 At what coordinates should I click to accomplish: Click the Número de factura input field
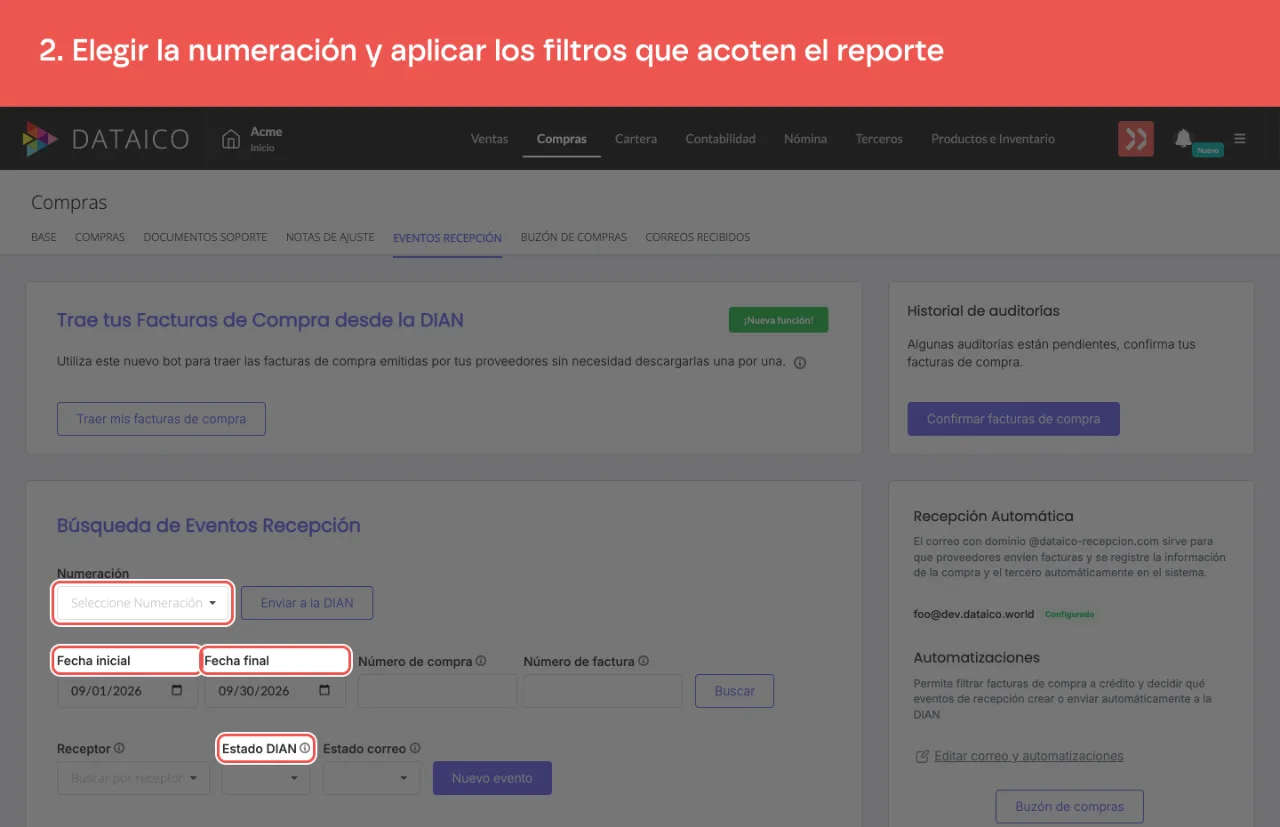tap(603, 691)
